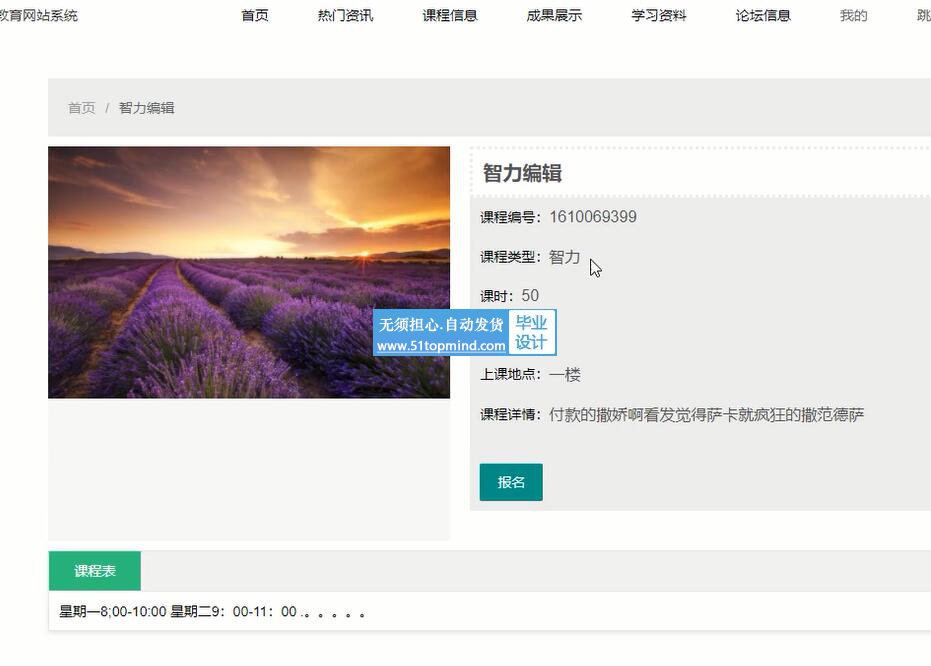Click course number 1610069399
This screenshot has width=931, height=666.
[593, 217]
